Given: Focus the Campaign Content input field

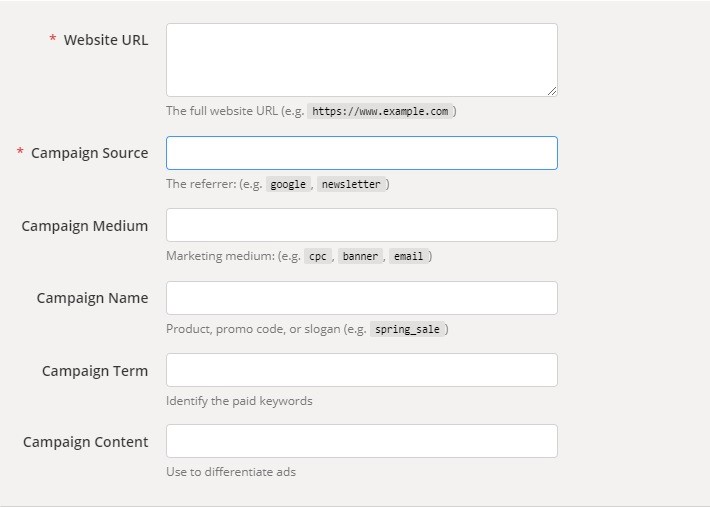Looking at the screenshot, I should (362, 441).
